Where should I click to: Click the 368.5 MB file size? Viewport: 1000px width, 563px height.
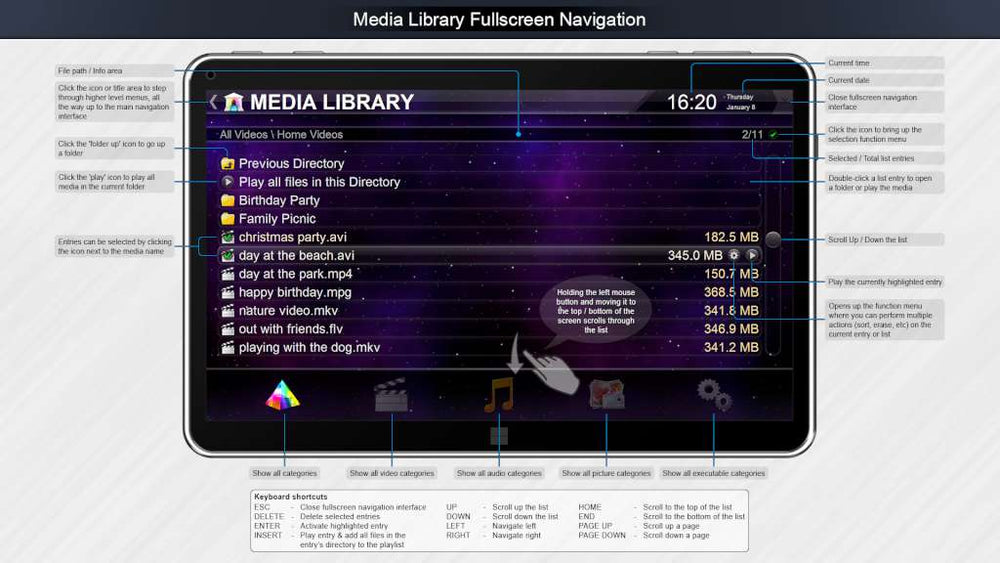click(x=732, y=293)
